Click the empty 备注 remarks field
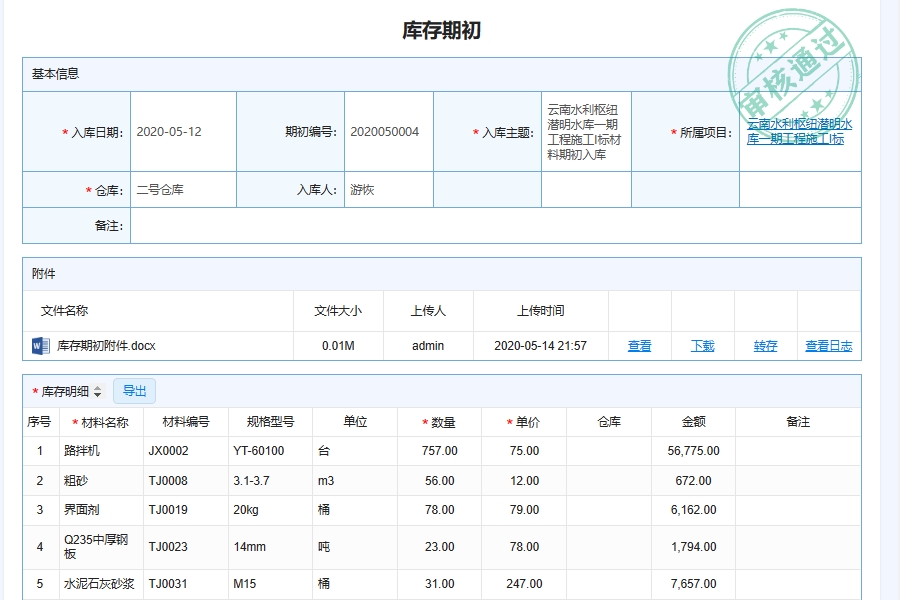This screenshot has height=600, width=900. (496, 226)
